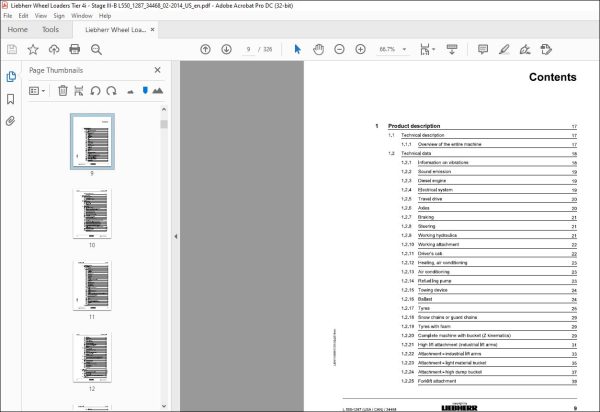Activate the Hand pan tool

point(318,49)
